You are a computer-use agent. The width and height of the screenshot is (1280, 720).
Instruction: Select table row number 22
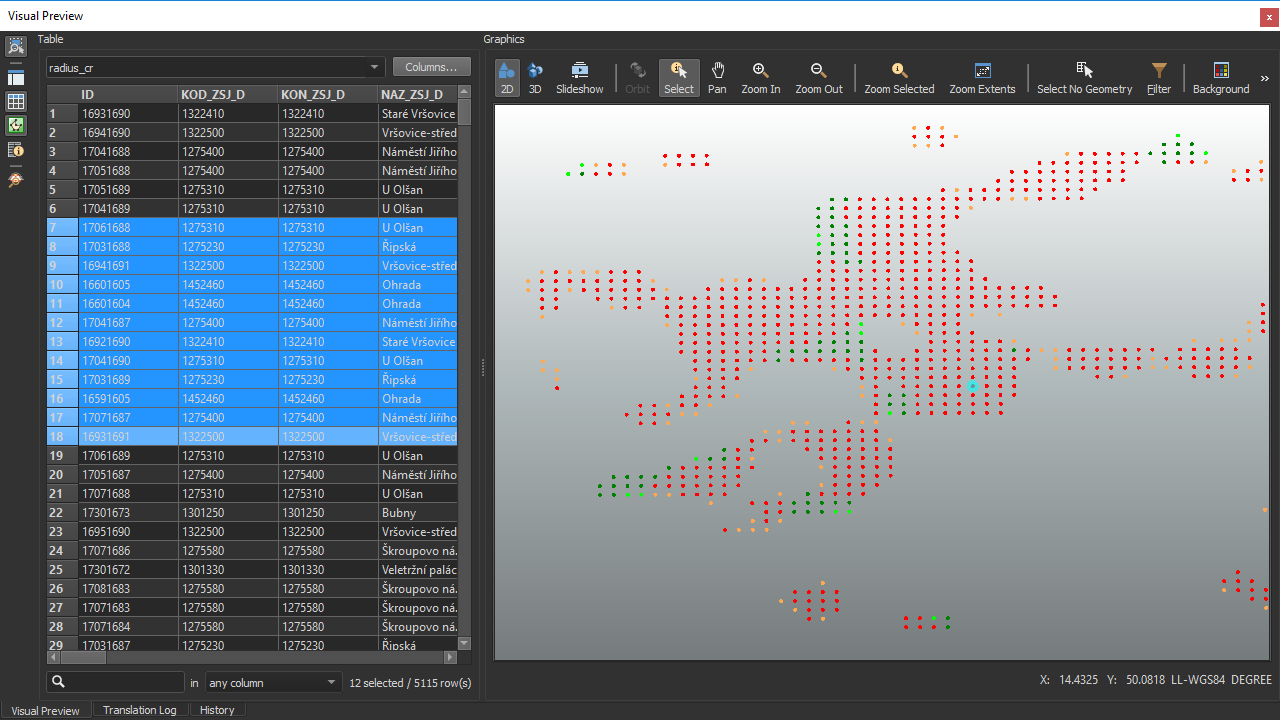[62, 513]
